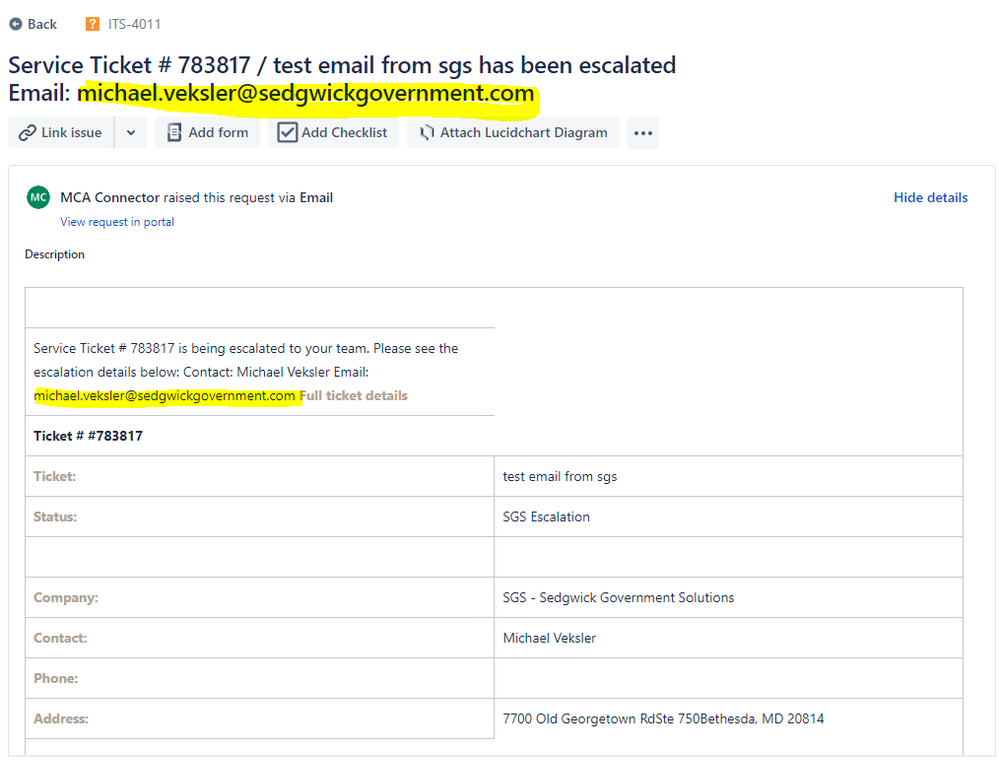Click the Ticket # #783817 heading
Image resolution: width=999 pixels, height=766 pixels.
pyautogui.click(x=88, y=436)
